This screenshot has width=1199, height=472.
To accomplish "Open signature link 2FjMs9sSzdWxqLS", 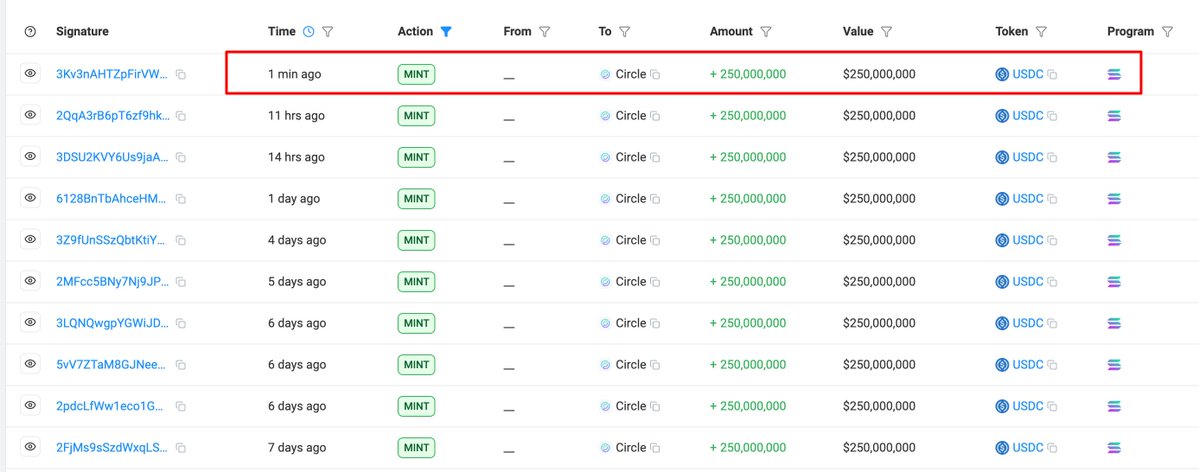I will 112,448.
